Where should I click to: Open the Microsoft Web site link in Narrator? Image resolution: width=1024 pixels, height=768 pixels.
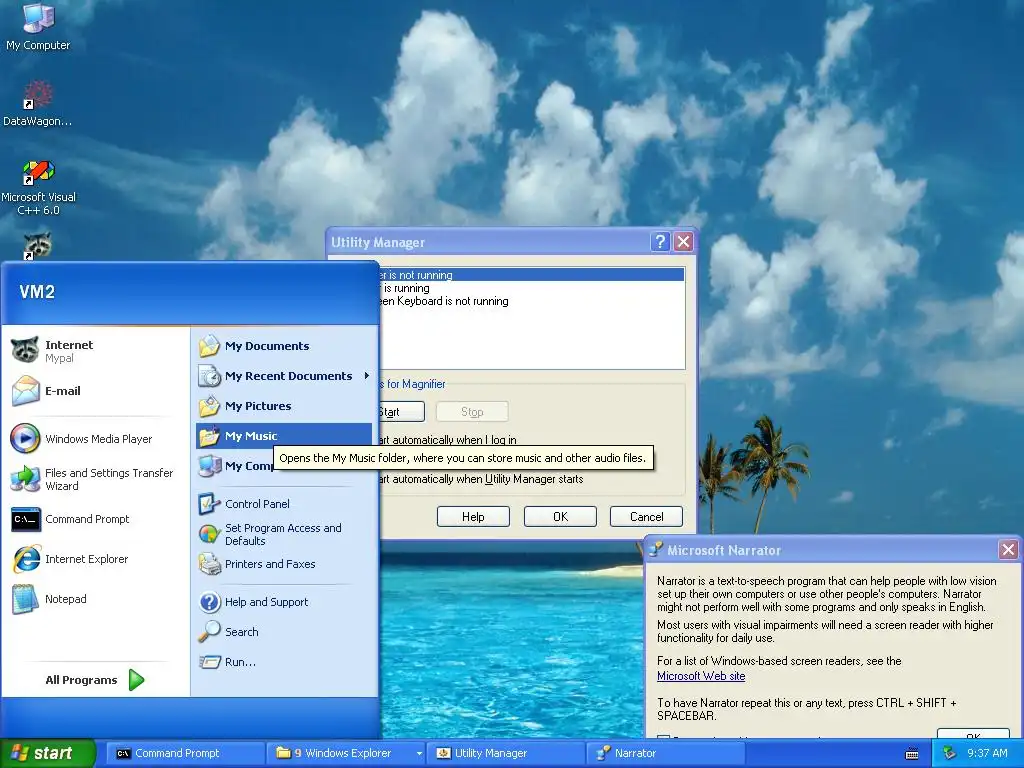coord(701,677)
